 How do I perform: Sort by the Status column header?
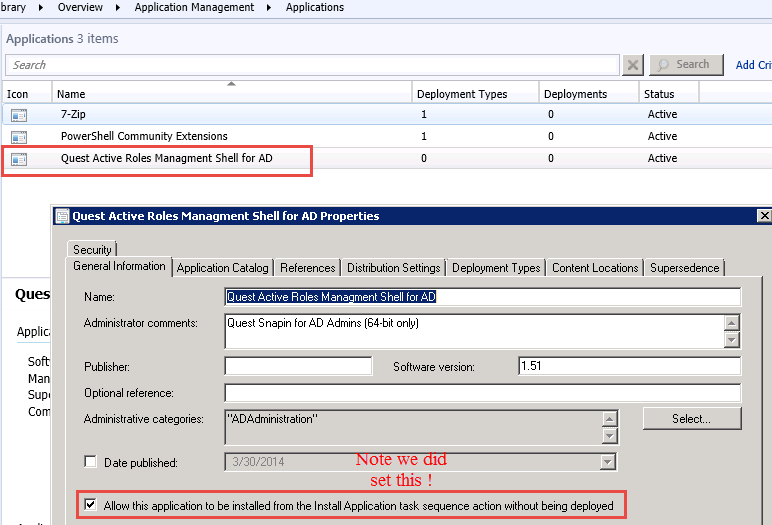click(x=669, y=94)
